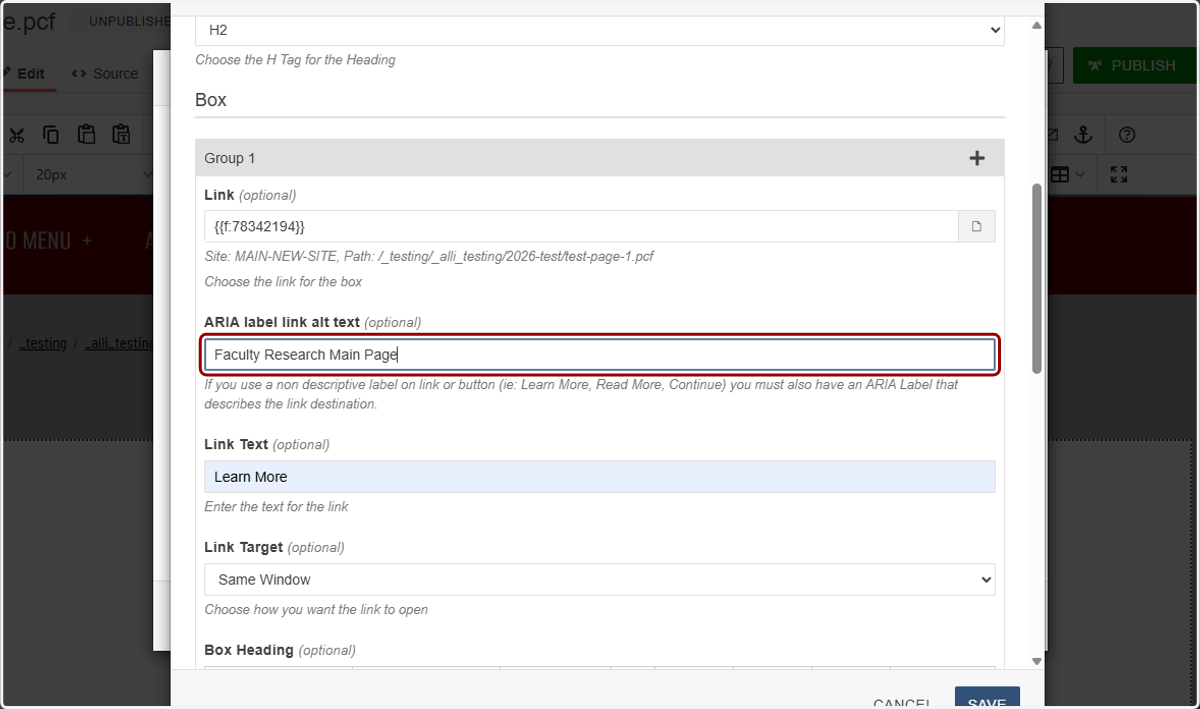
Task: Click the CANCEL button in dialog
Action: [902, 703]
